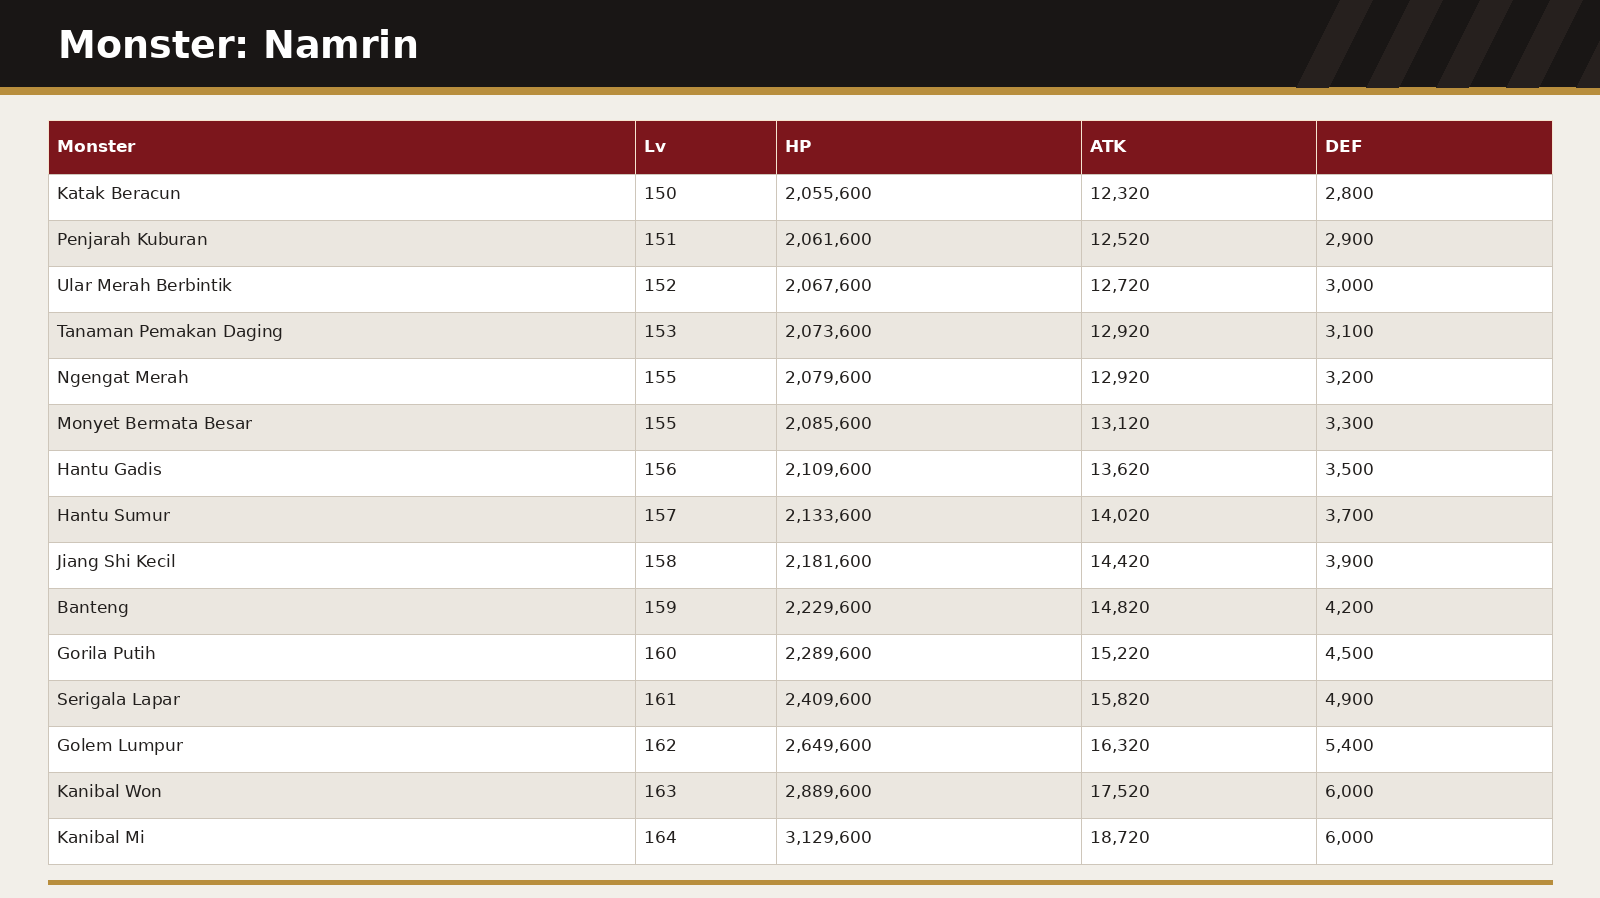Select the Golem Lumpur monster name
Image resolution: width=1600 pixels, height=898 pixels.
coord(120,746)
